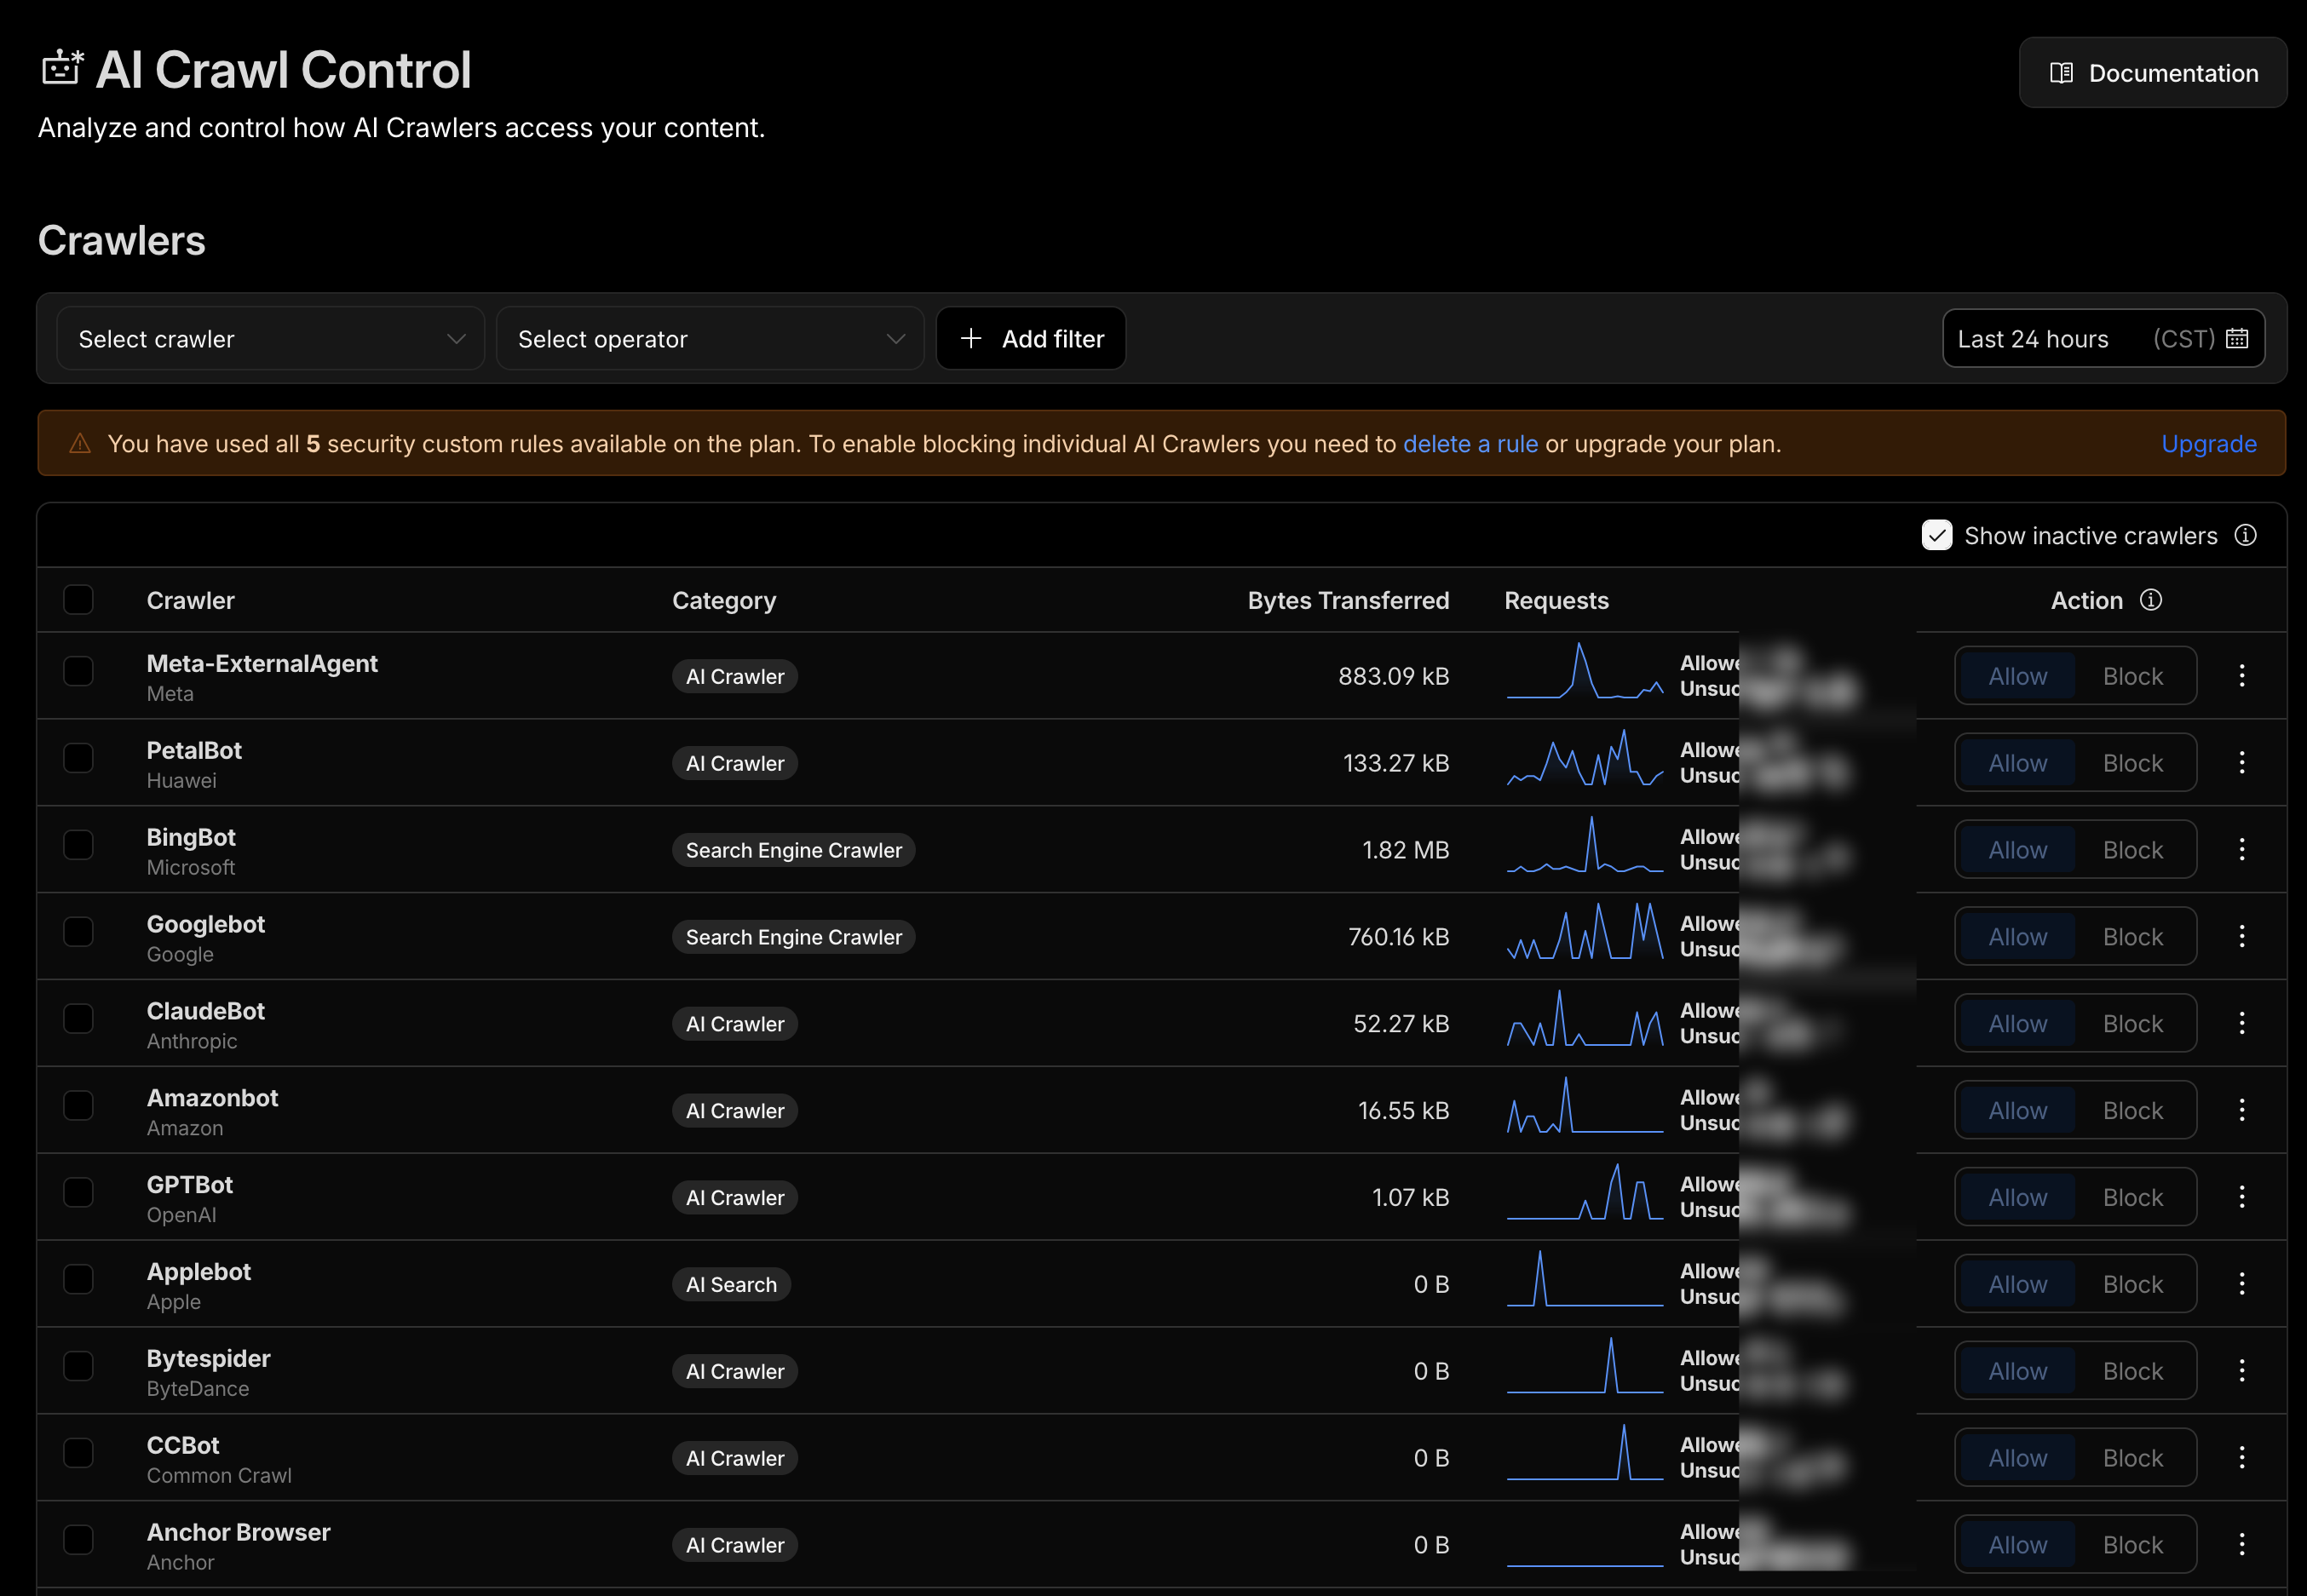2307x1596 pixels.
Task: Check the checkbox for the PetalBot row
Action: click(x=78, y=758)
